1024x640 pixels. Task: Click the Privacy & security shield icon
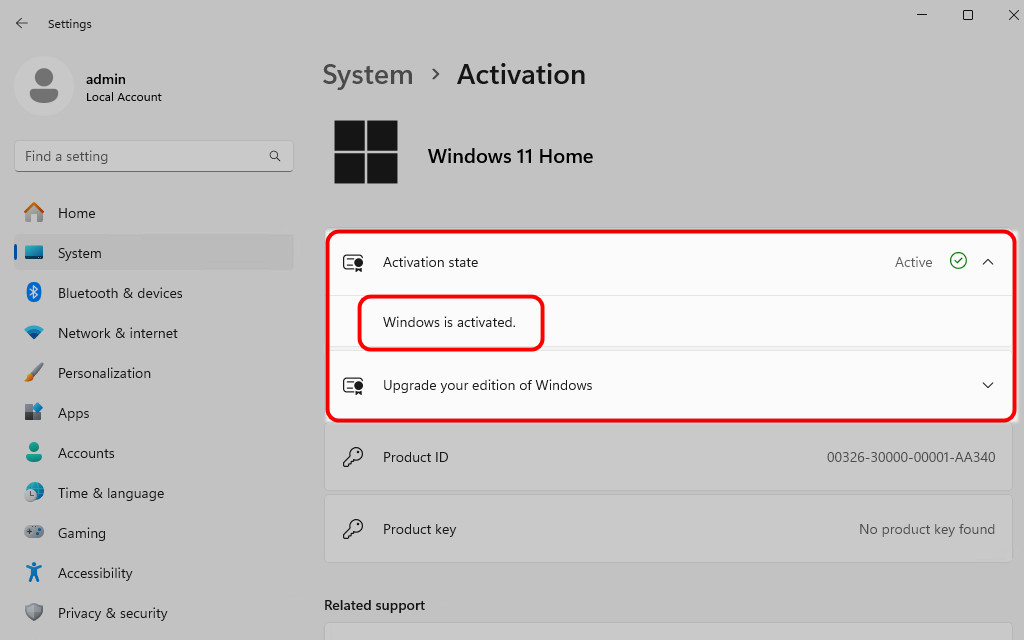point(34,613)
